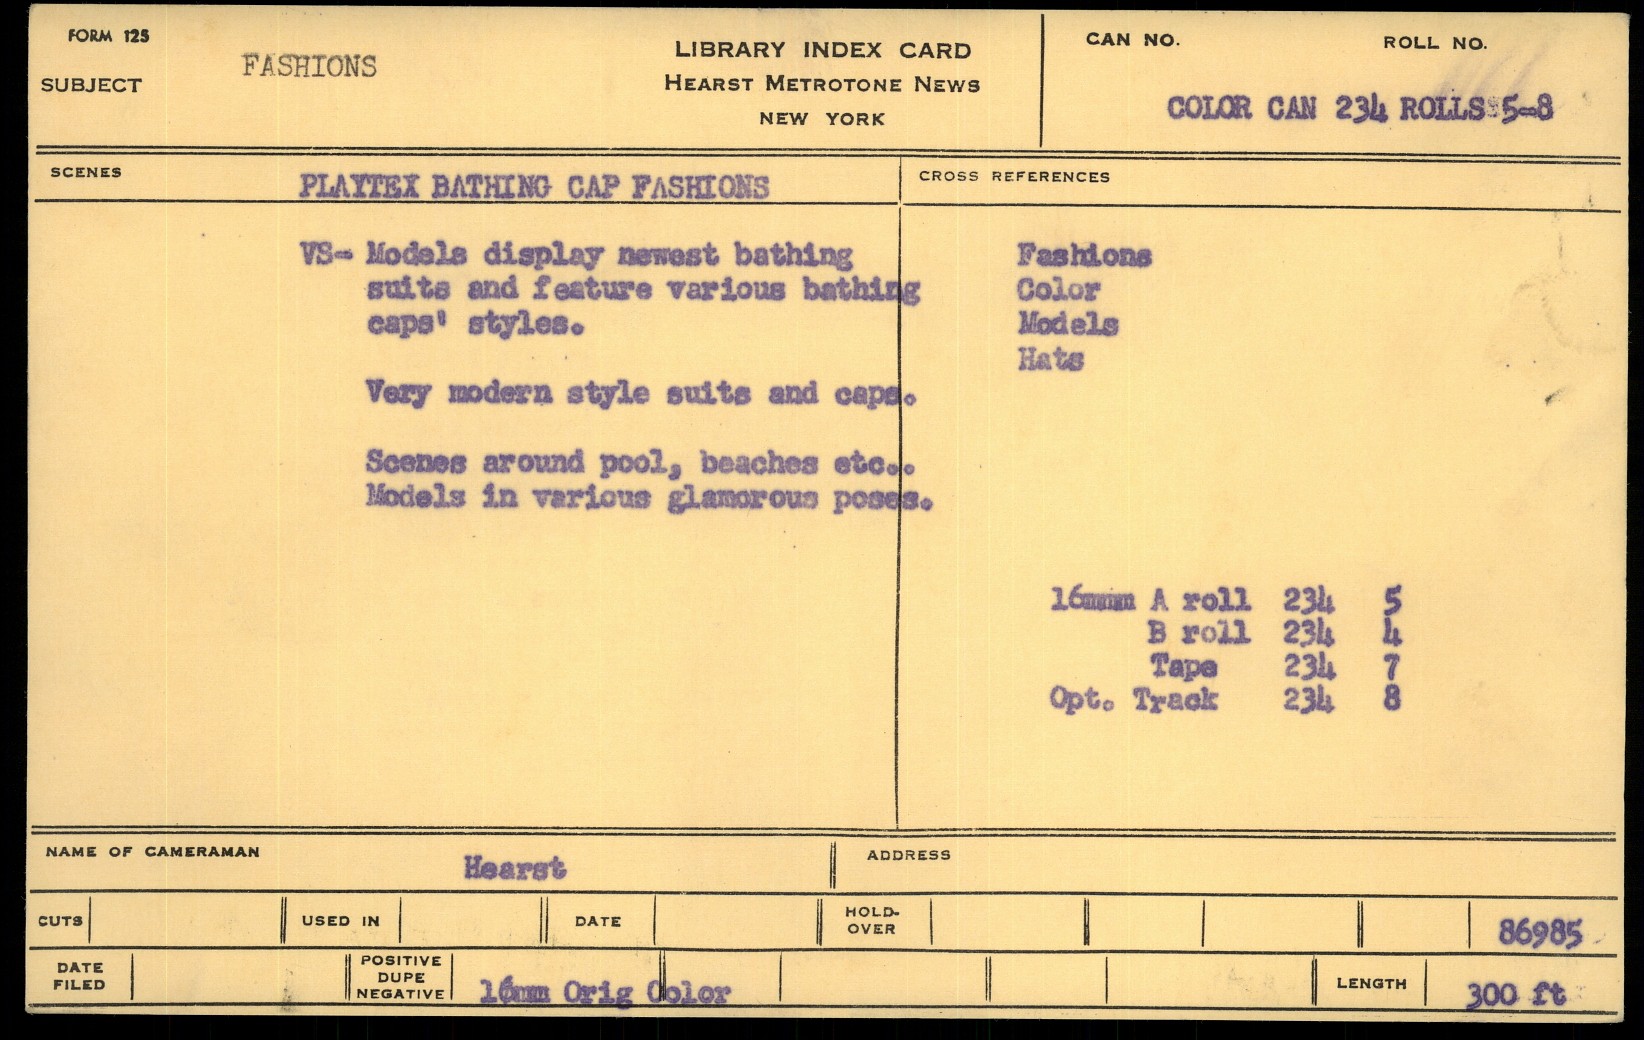Image resolution: width=1644 pixels, height=1040 pixels.
Task: Click the Tape 234 7 line
Action: [1273, 666]
